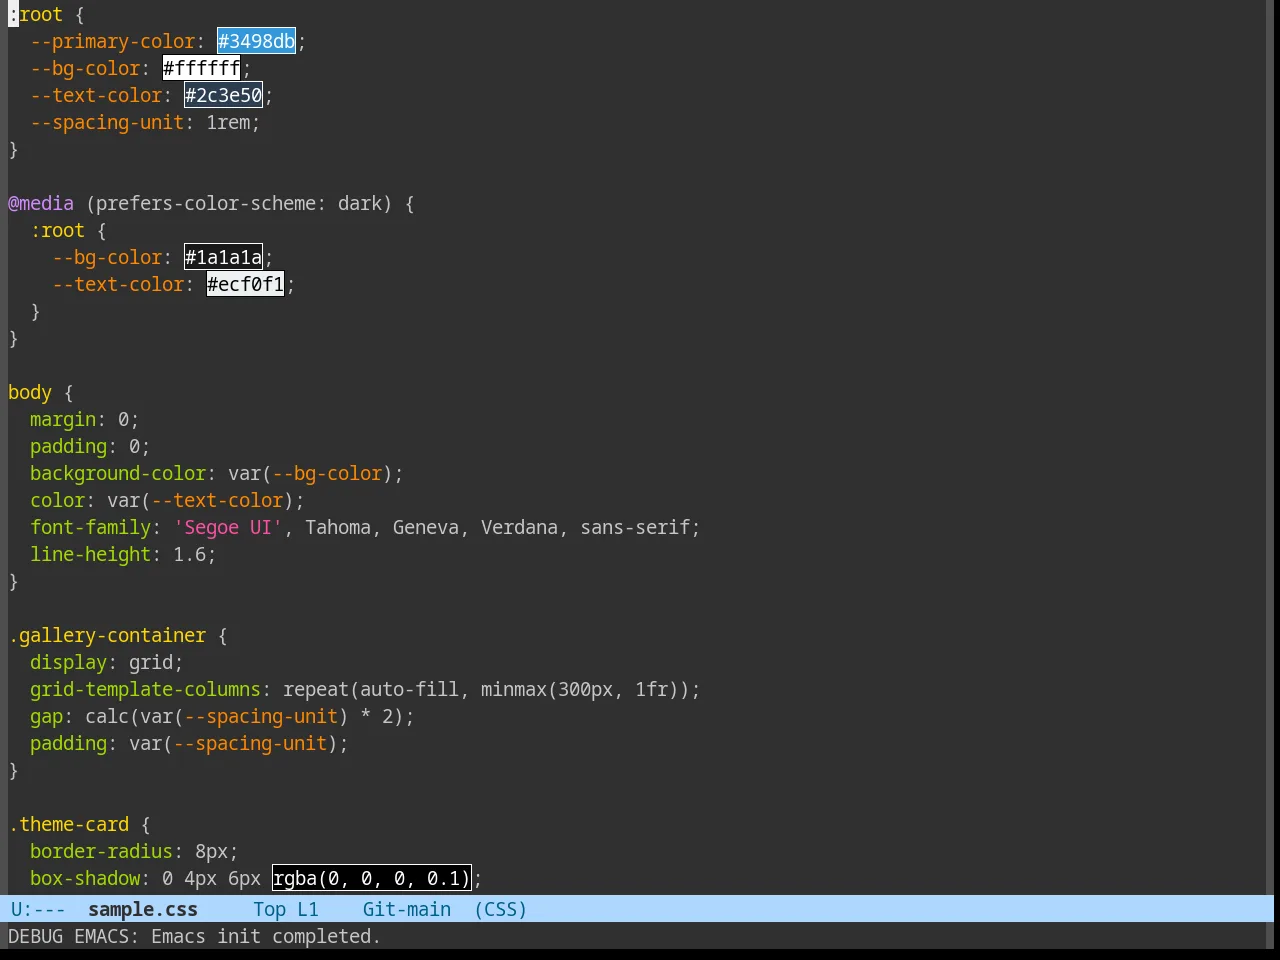This screenshot has width=1280, height=960.
Task: Click --spacing-unit inside the calc expression
Action: pos(261,716)
